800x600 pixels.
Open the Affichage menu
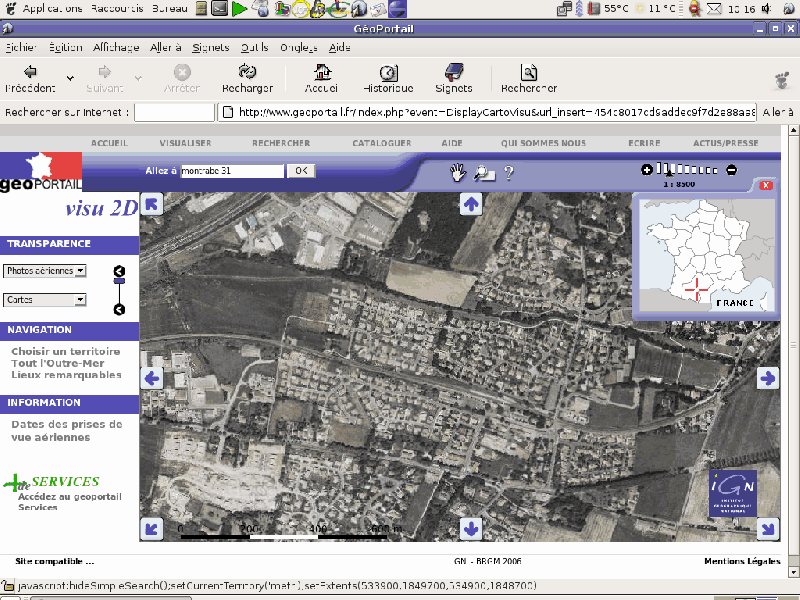click(x=116, y=47)
